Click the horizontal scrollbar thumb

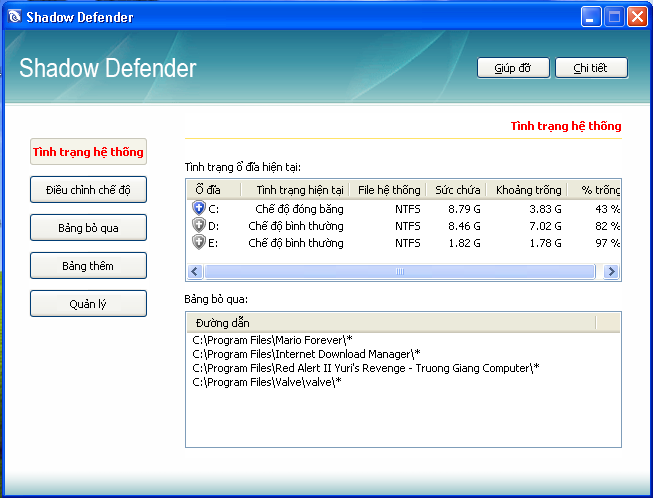pyautogui.click(x=400, y=272)
